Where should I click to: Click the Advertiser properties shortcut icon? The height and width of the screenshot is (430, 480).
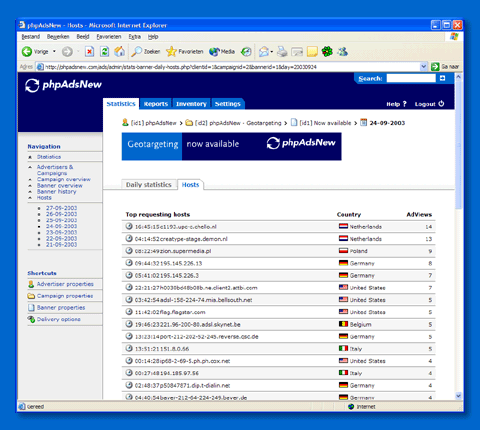(31, 284)
